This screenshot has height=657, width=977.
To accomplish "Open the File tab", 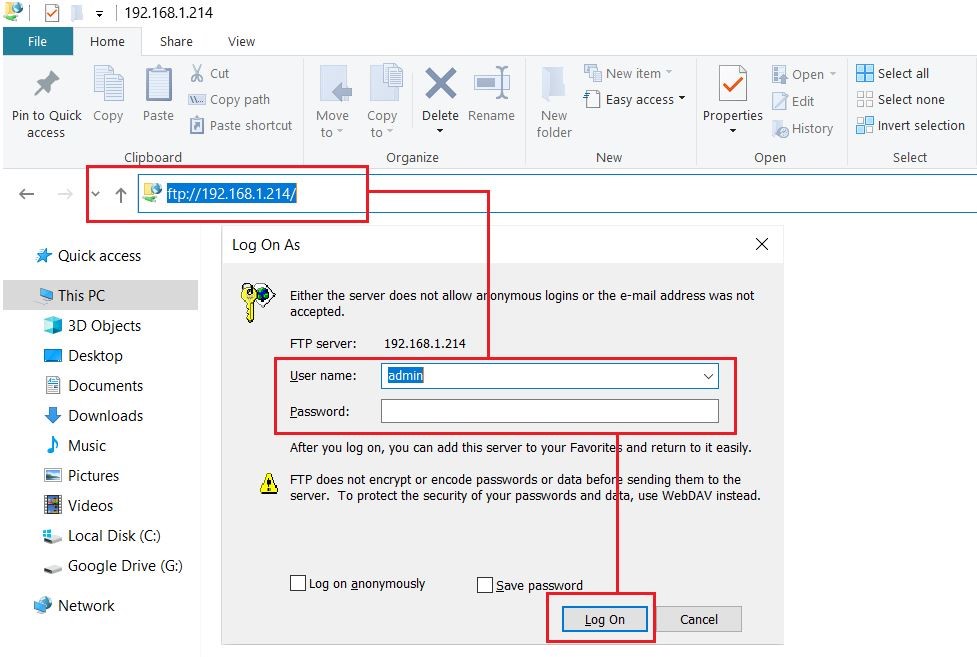I will click(x=37, y=41).
